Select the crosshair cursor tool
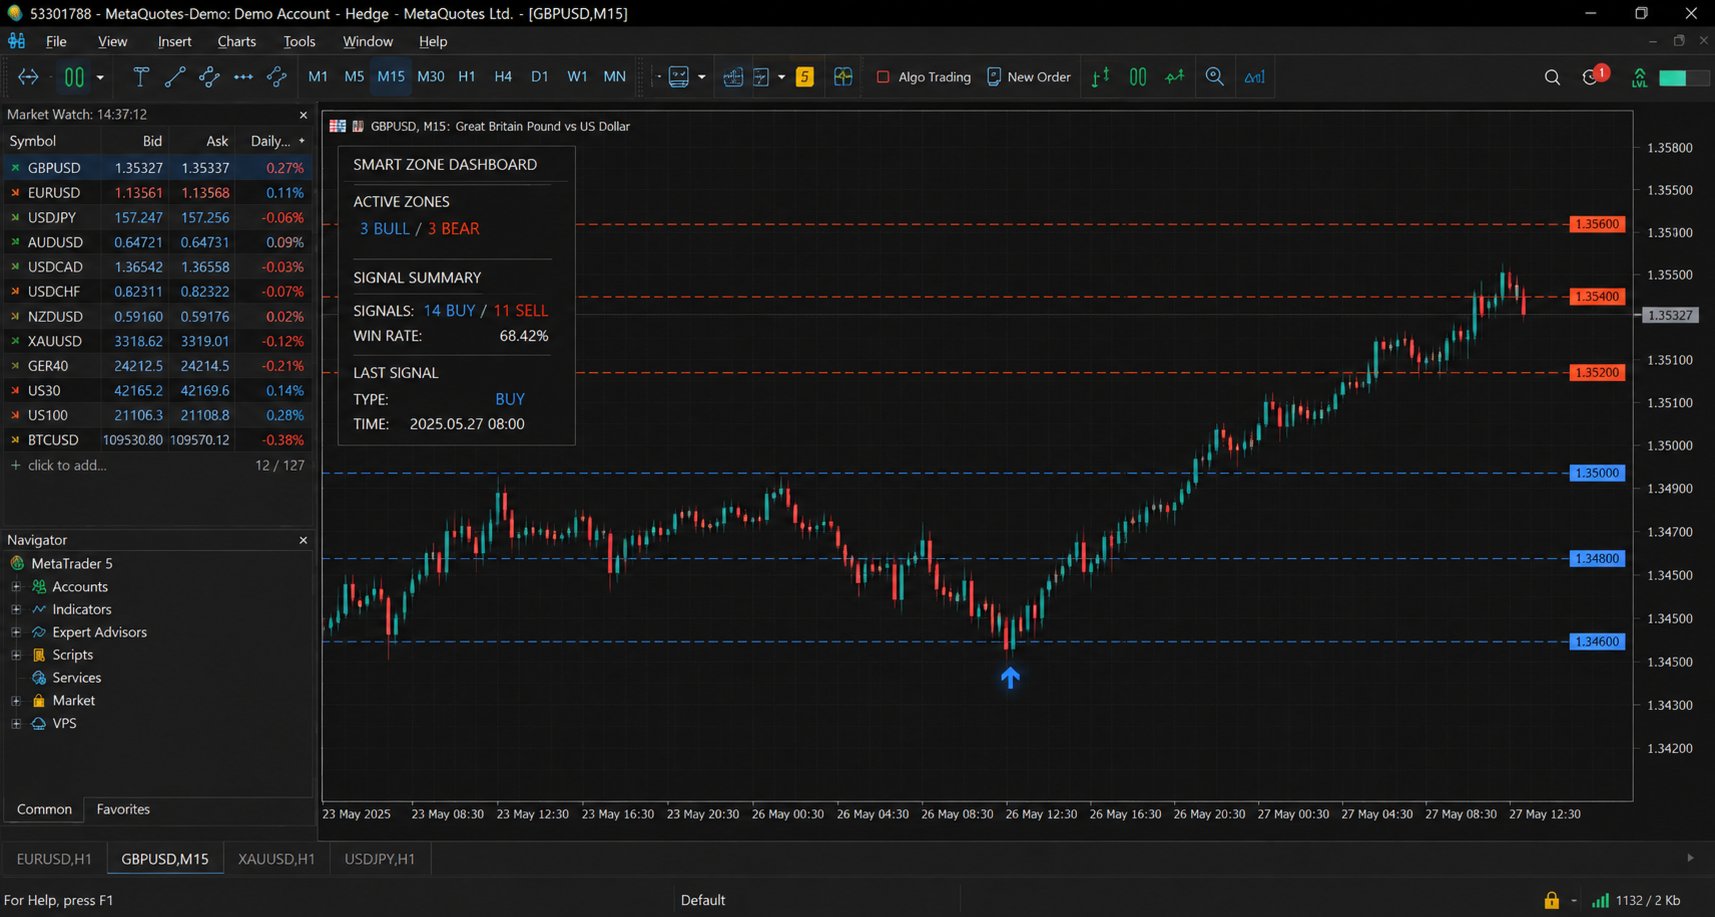This screenshot has width=1715, height=917. tap(28, 77)
